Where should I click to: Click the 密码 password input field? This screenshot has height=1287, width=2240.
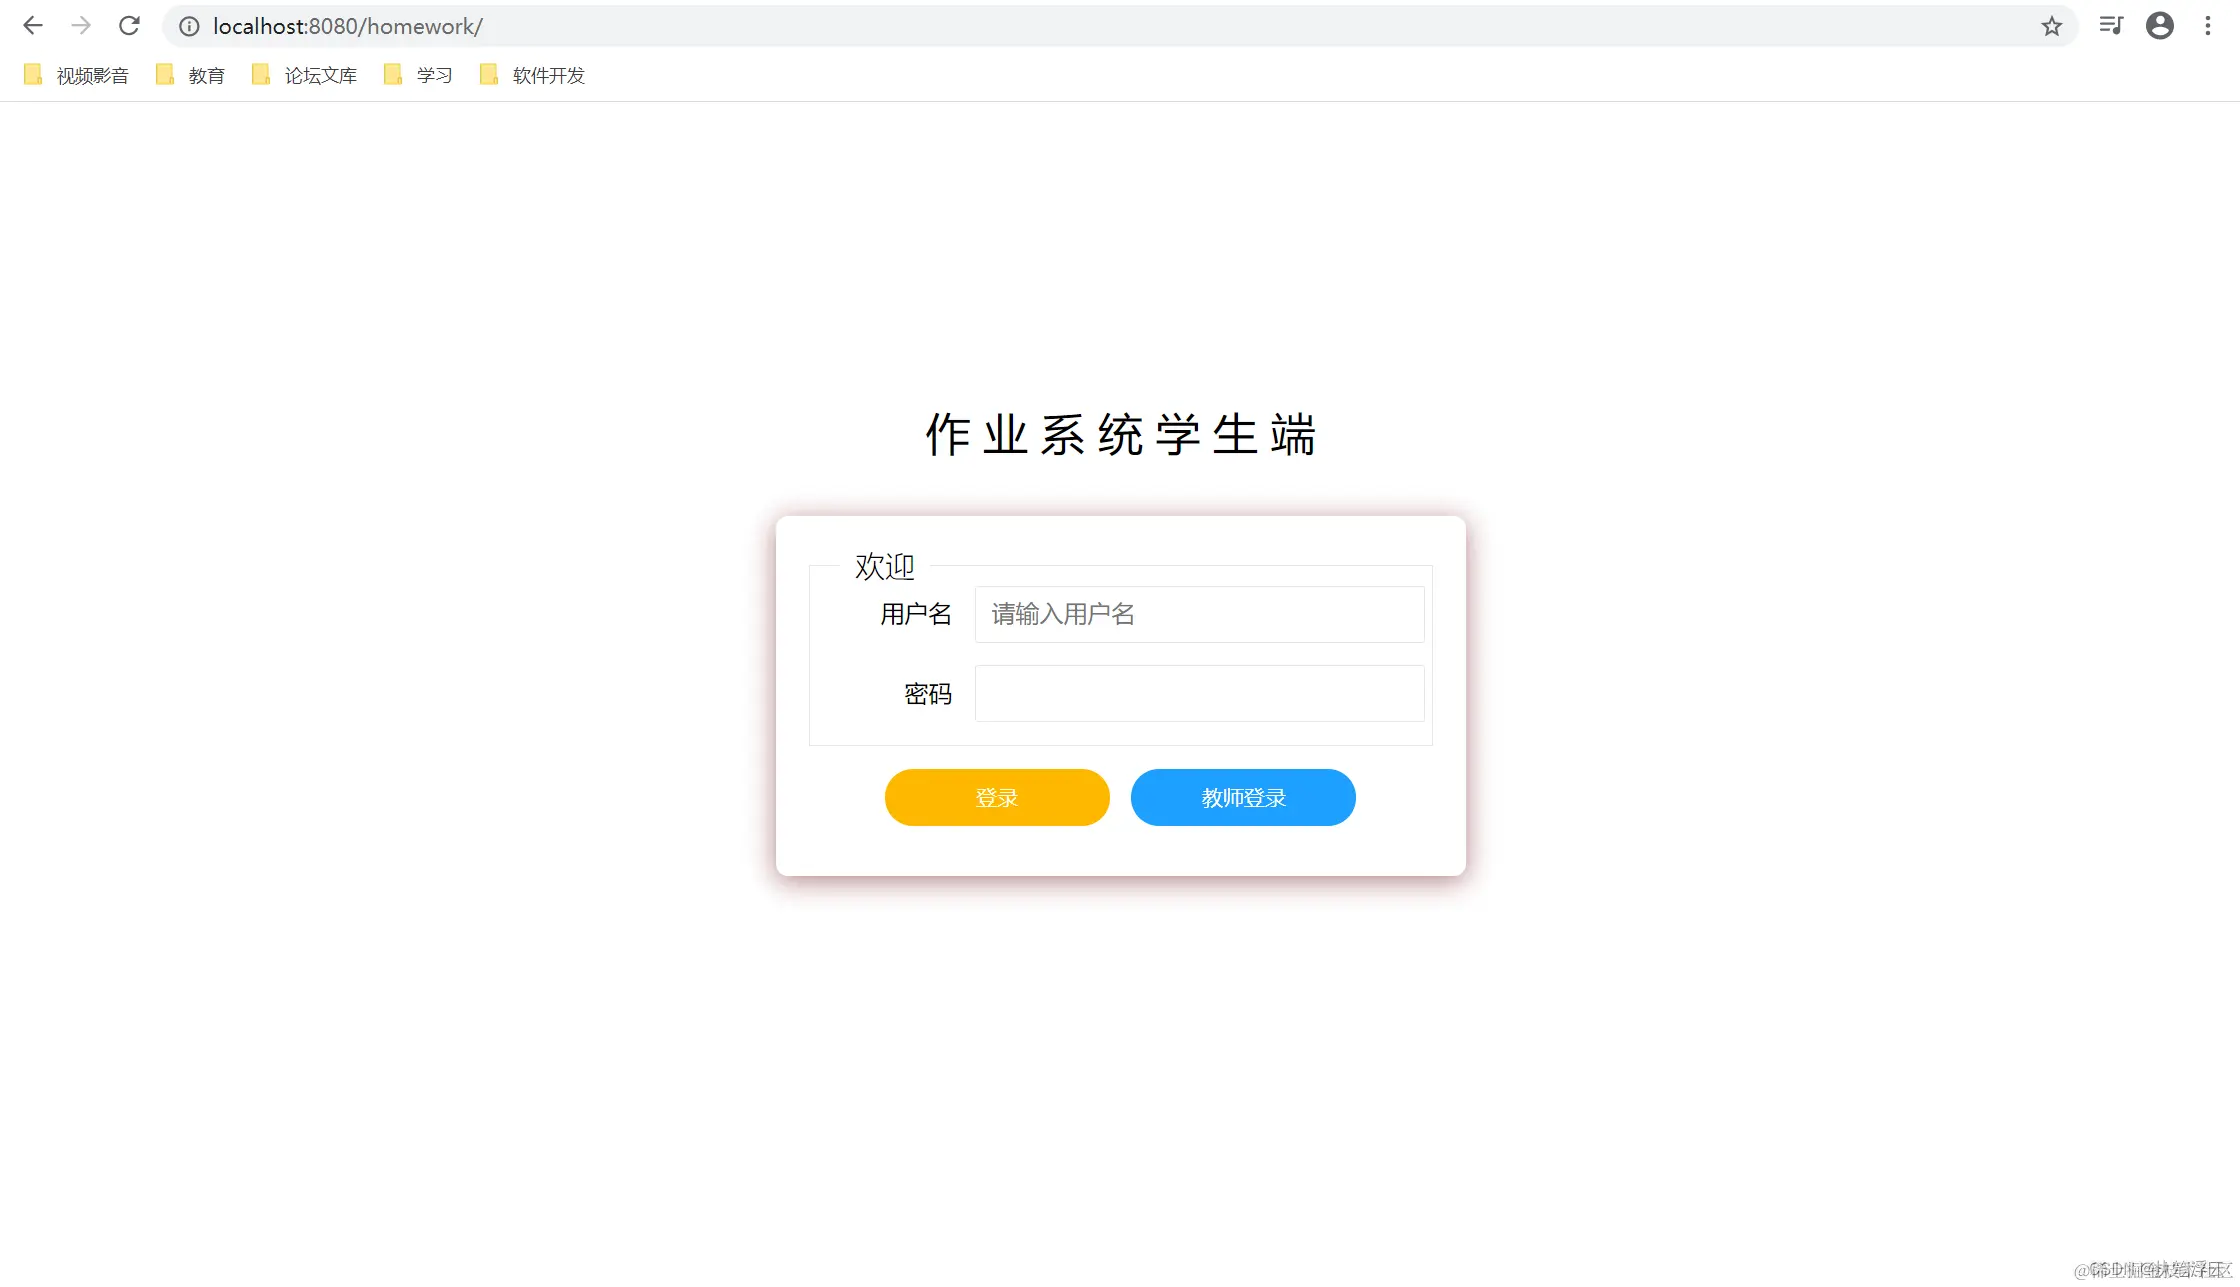pyautogui.click(x=1197, y=693)
